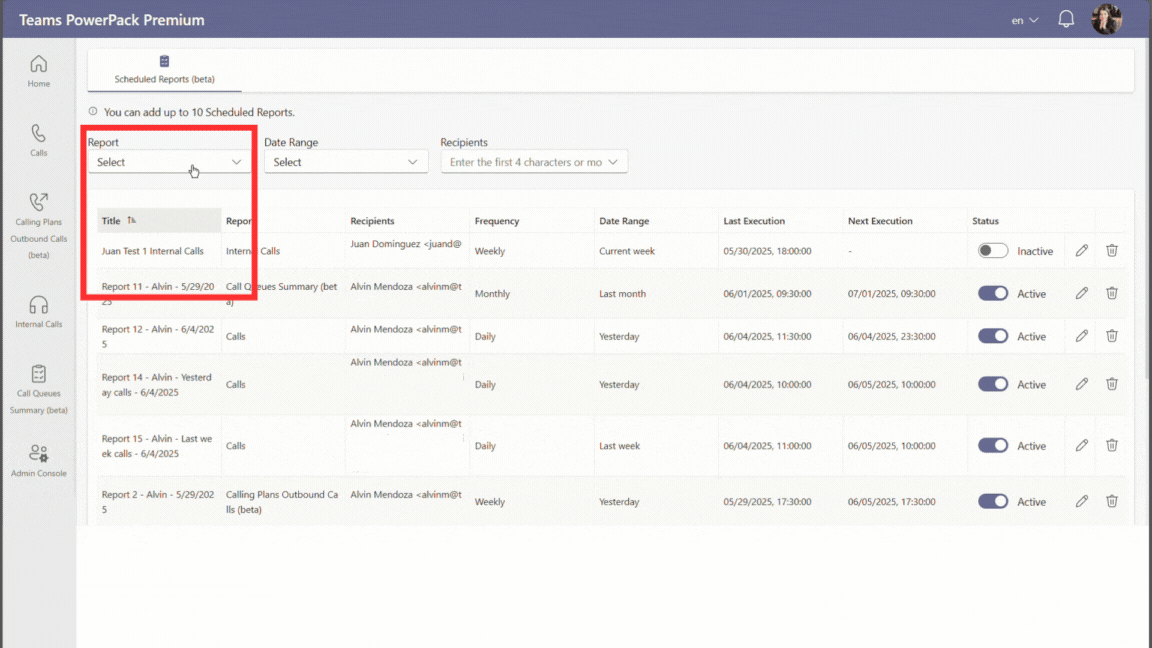This screenshot has width=1152, height=648.
Task: Open the notifications bell
Action: point(1066,19)
